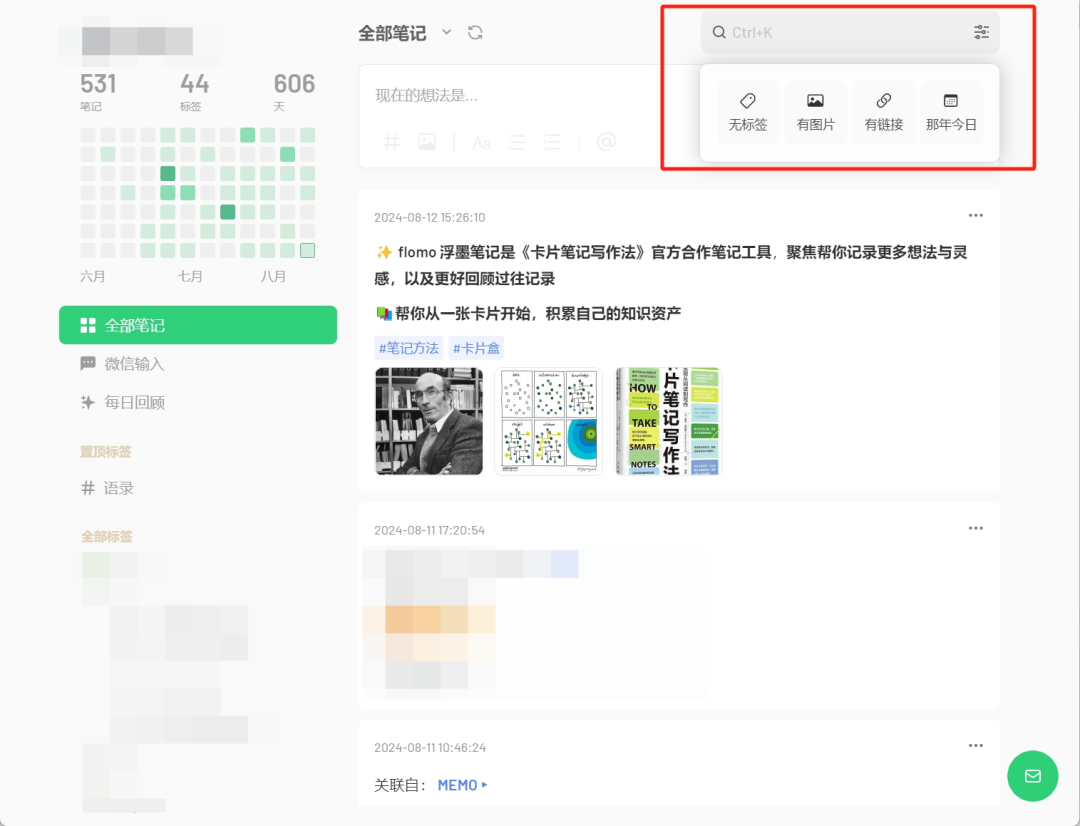The width and height of the screenshot is (1080, 826).
Task: Click the green mail feedback button
Action: click(1032, 776)
